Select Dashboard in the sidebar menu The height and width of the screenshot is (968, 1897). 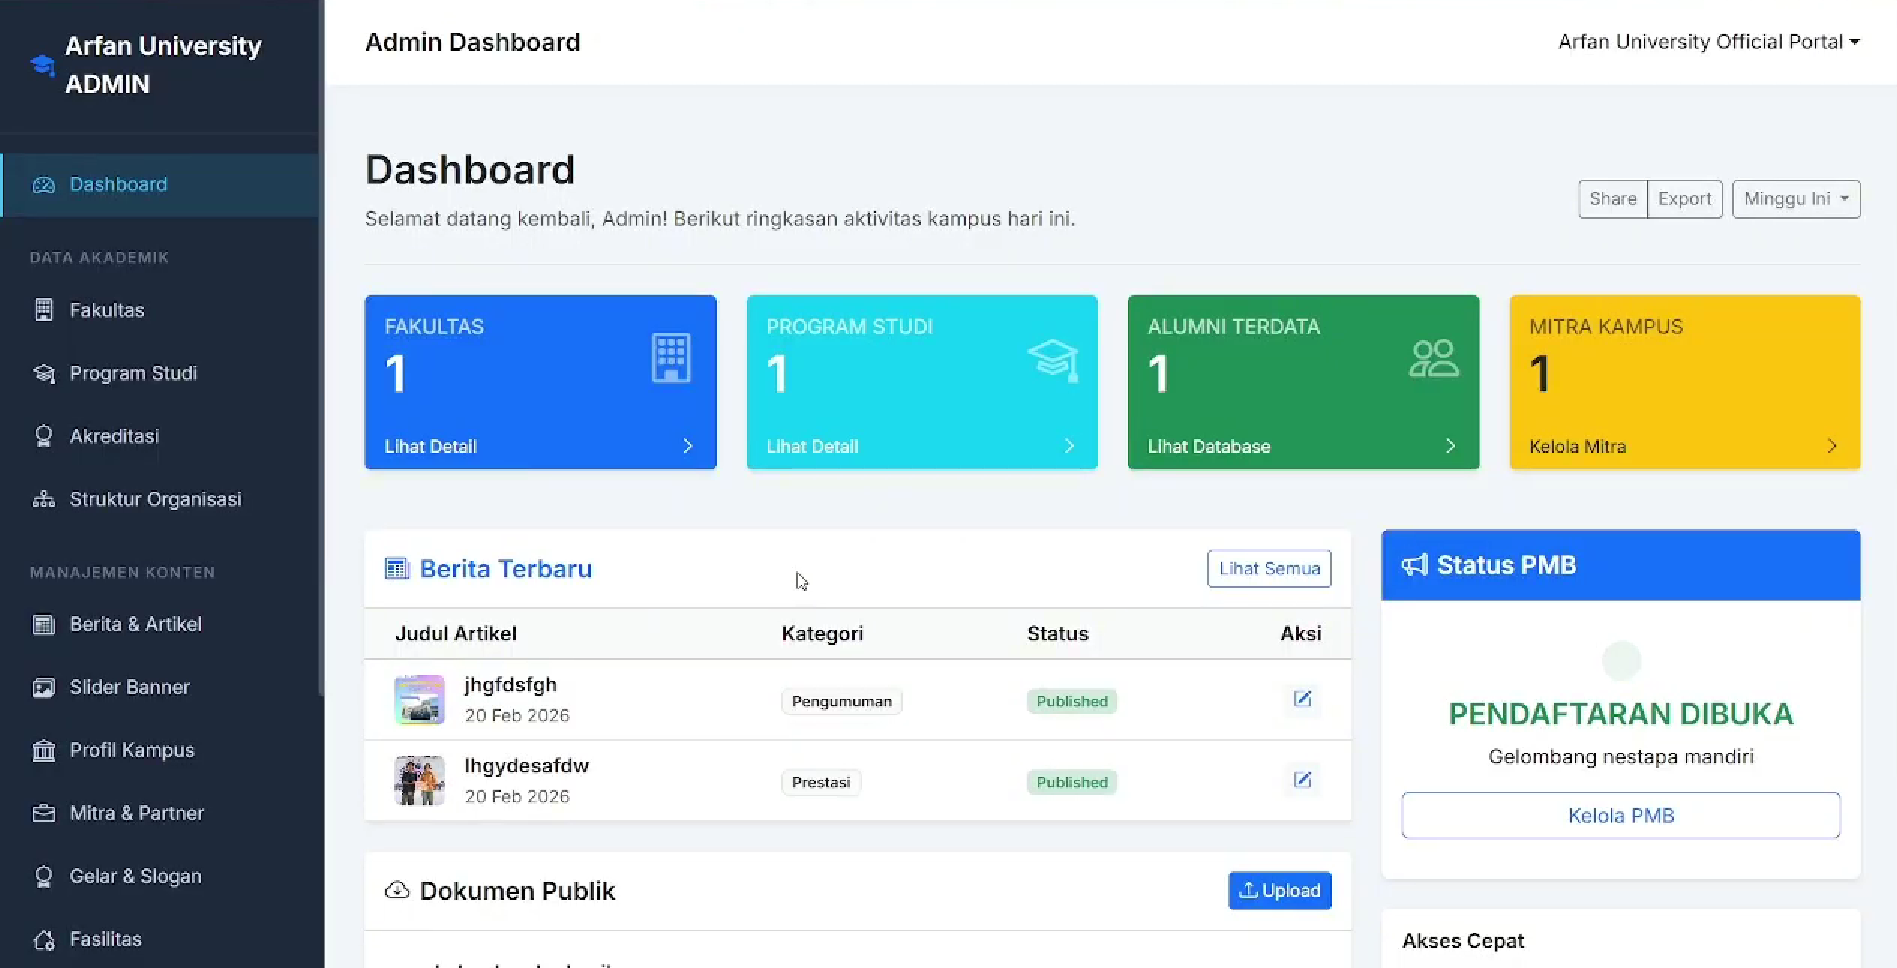118,185
